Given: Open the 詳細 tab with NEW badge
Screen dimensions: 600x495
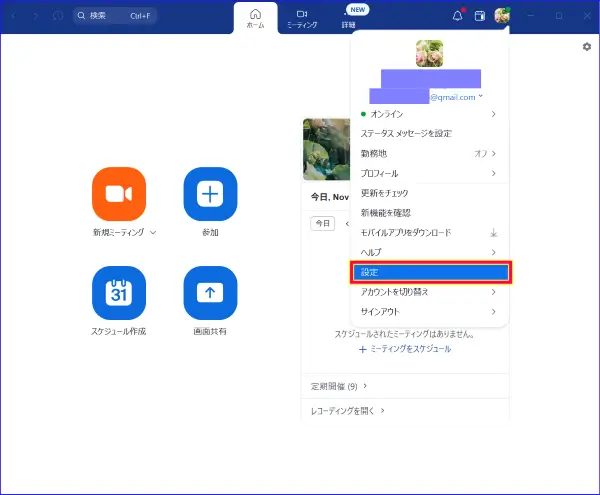Looking at the screenshot, I should point(349,19).
